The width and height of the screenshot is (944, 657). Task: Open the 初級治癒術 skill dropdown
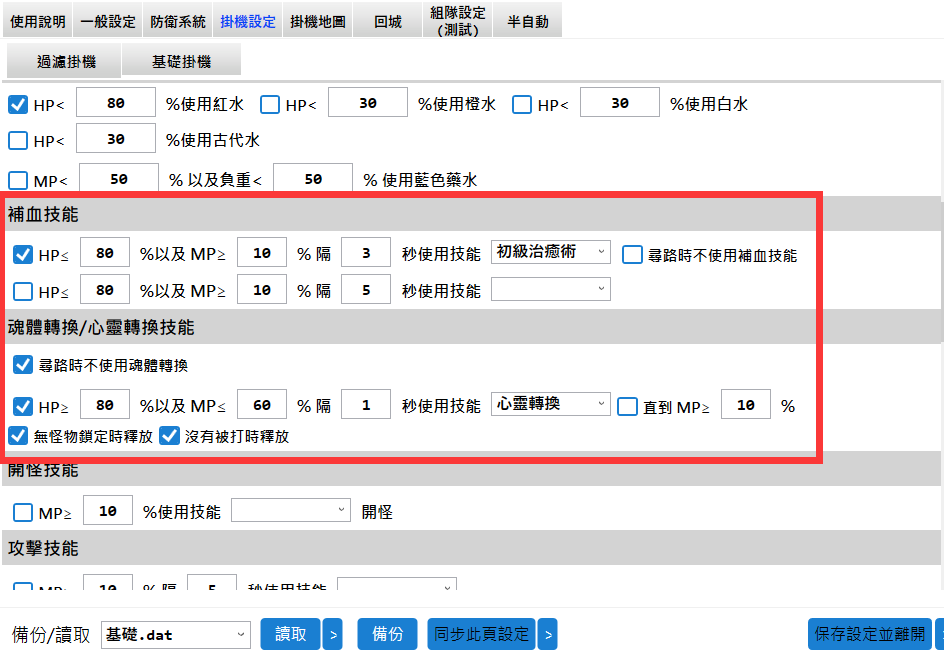point(551,253)
